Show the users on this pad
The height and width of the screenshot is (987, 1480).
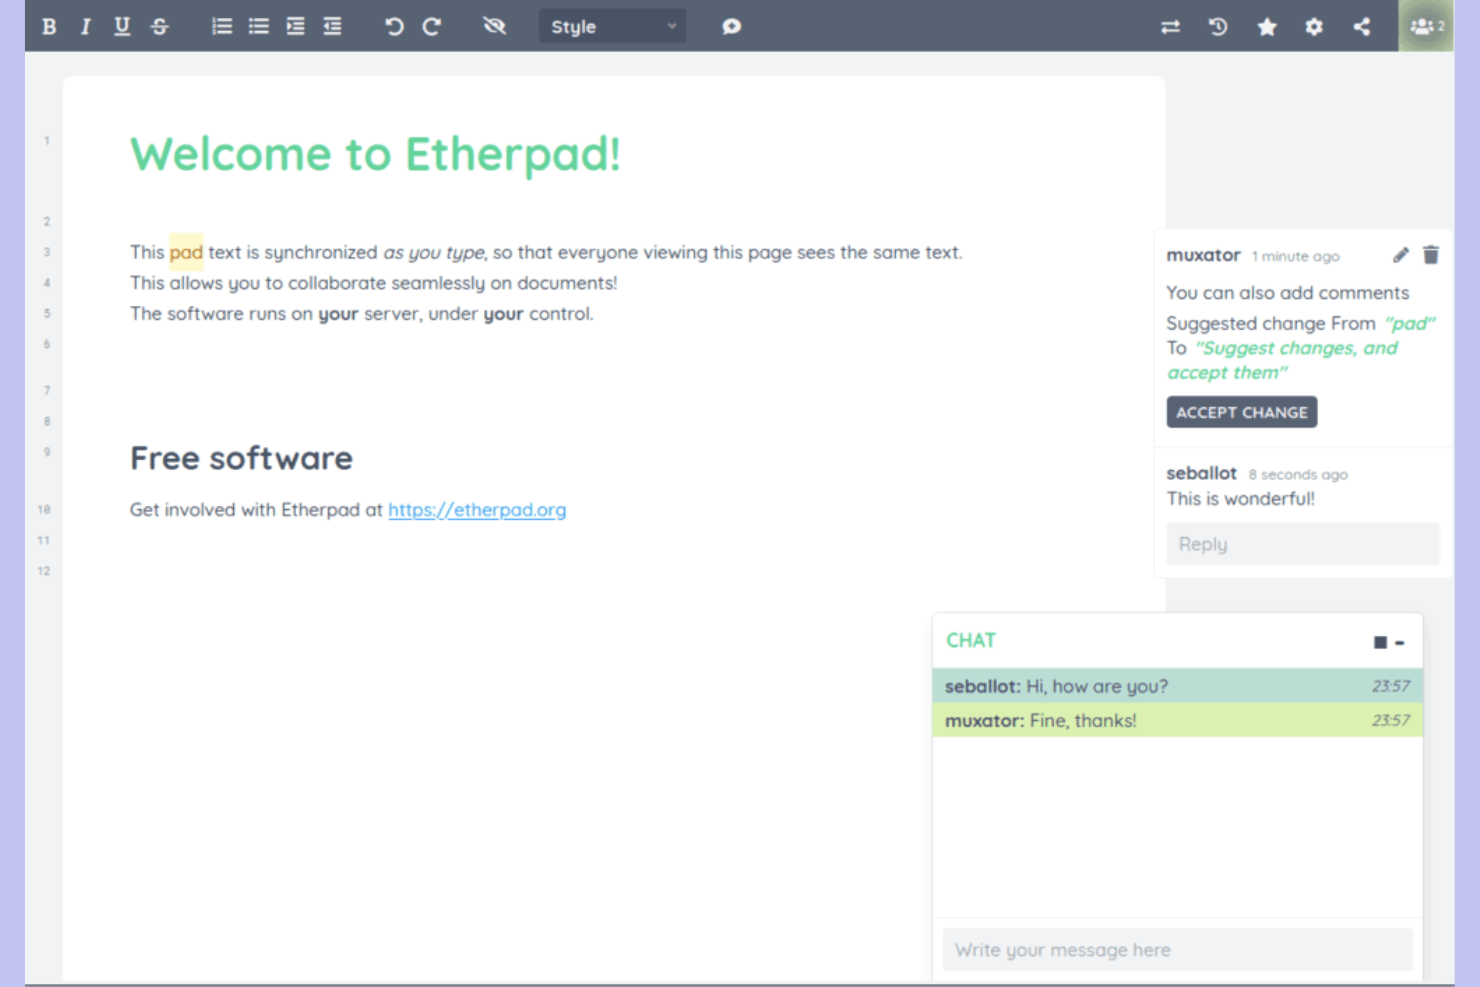tap(1427, 27)
